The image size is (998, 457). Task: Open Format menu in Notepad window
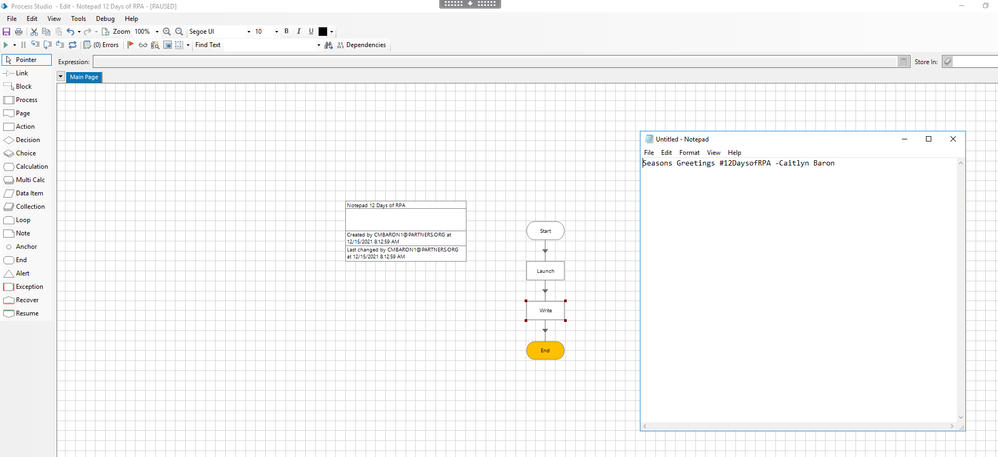pos(689,153)
